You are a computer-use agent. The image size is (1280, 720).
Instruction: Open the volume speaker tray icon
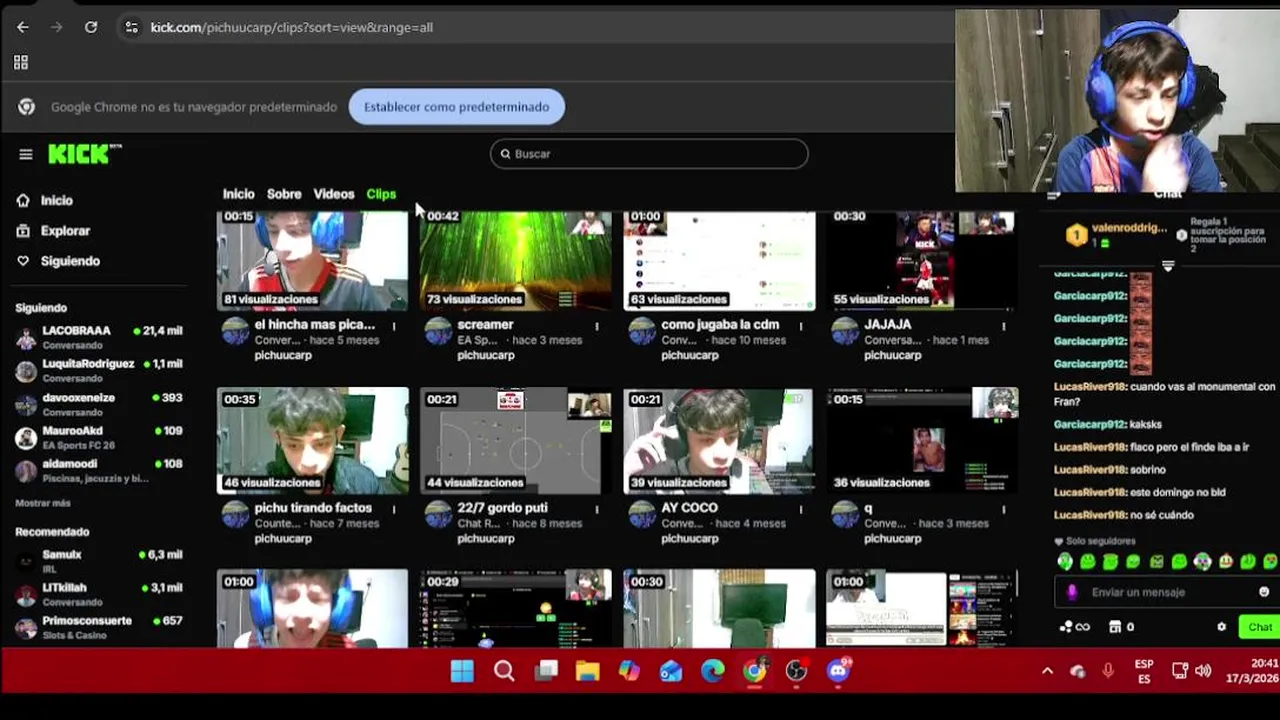1203,671
